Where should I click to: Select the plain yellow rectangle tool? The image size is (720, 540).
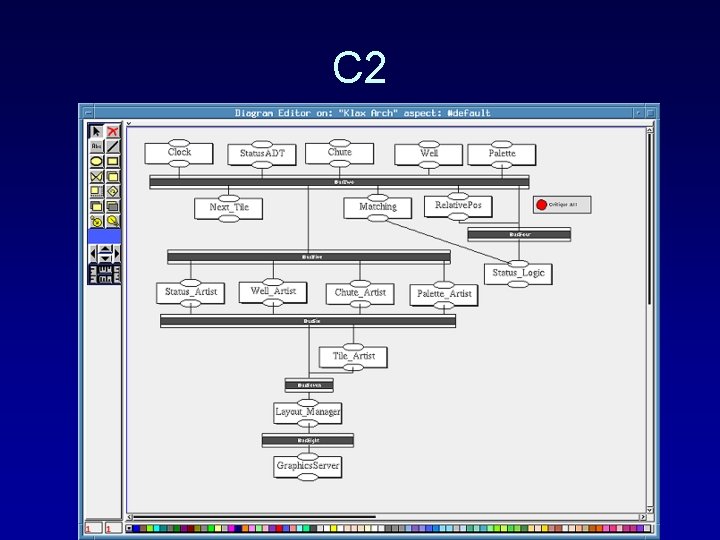pyautogui.click(x=112, y=161)
